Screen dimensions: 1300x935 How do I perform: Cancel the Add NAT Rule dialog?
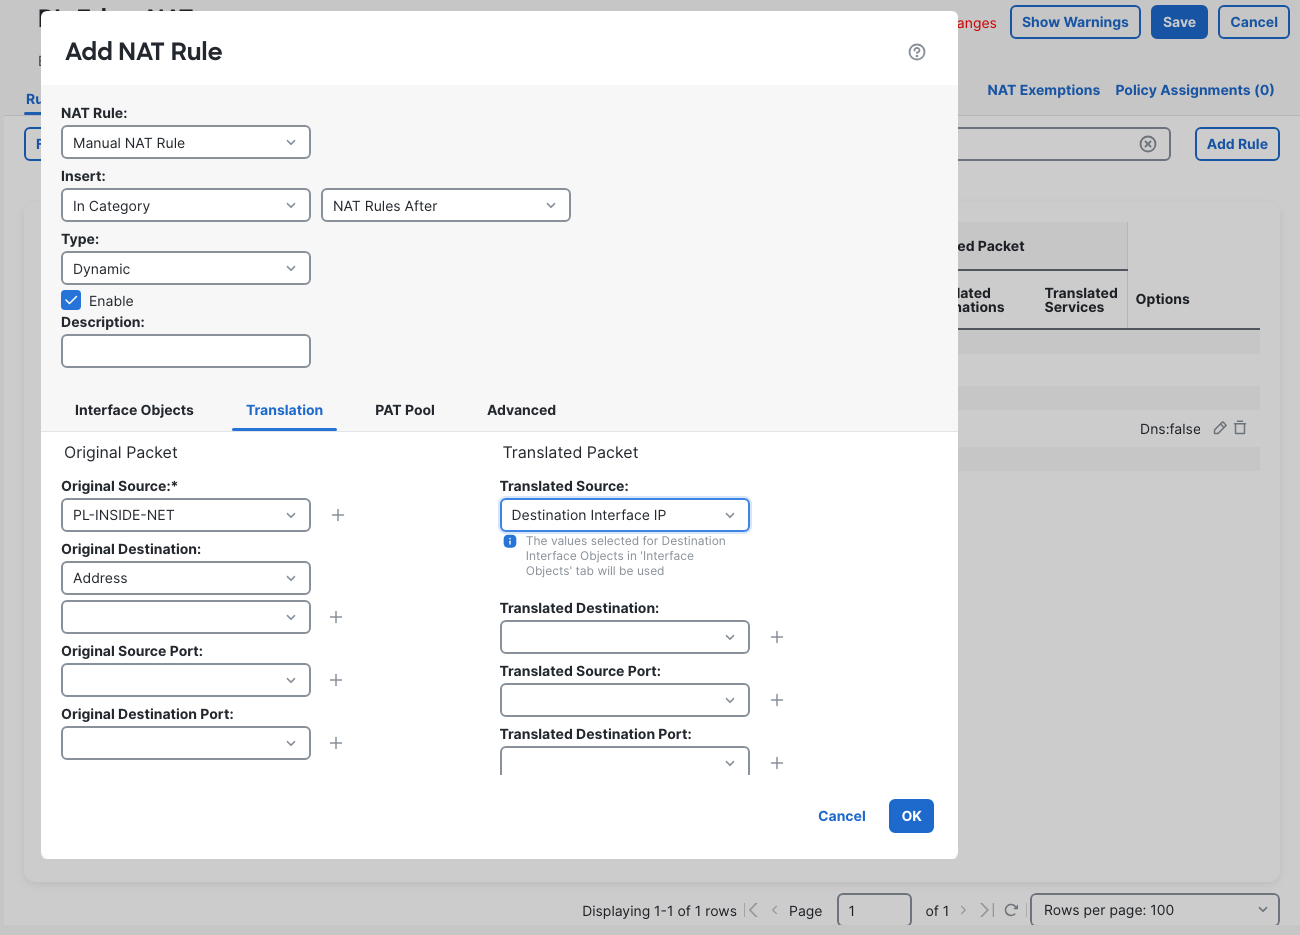pos(842,816)
